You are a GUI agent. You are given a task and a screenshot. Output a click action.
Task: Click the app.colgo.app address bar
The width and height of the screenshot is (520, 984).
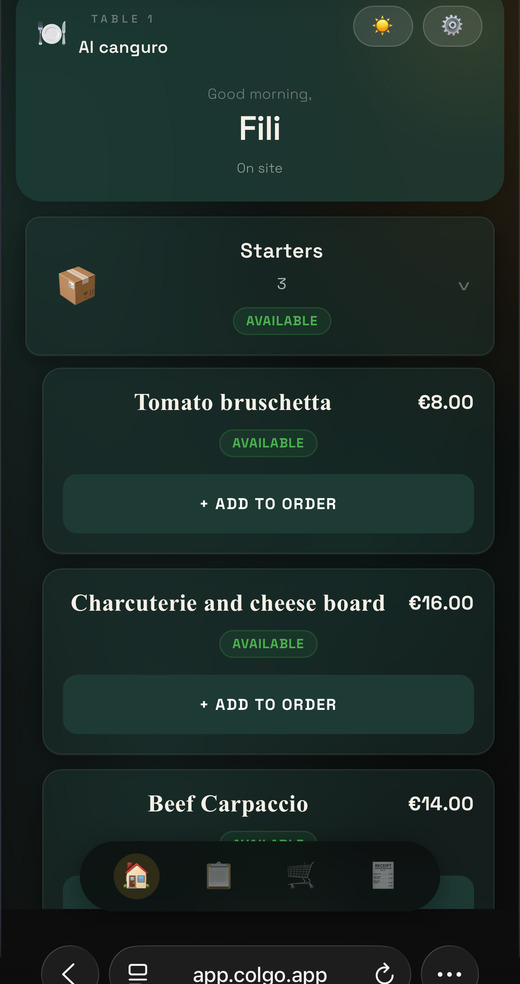point(260,971)
